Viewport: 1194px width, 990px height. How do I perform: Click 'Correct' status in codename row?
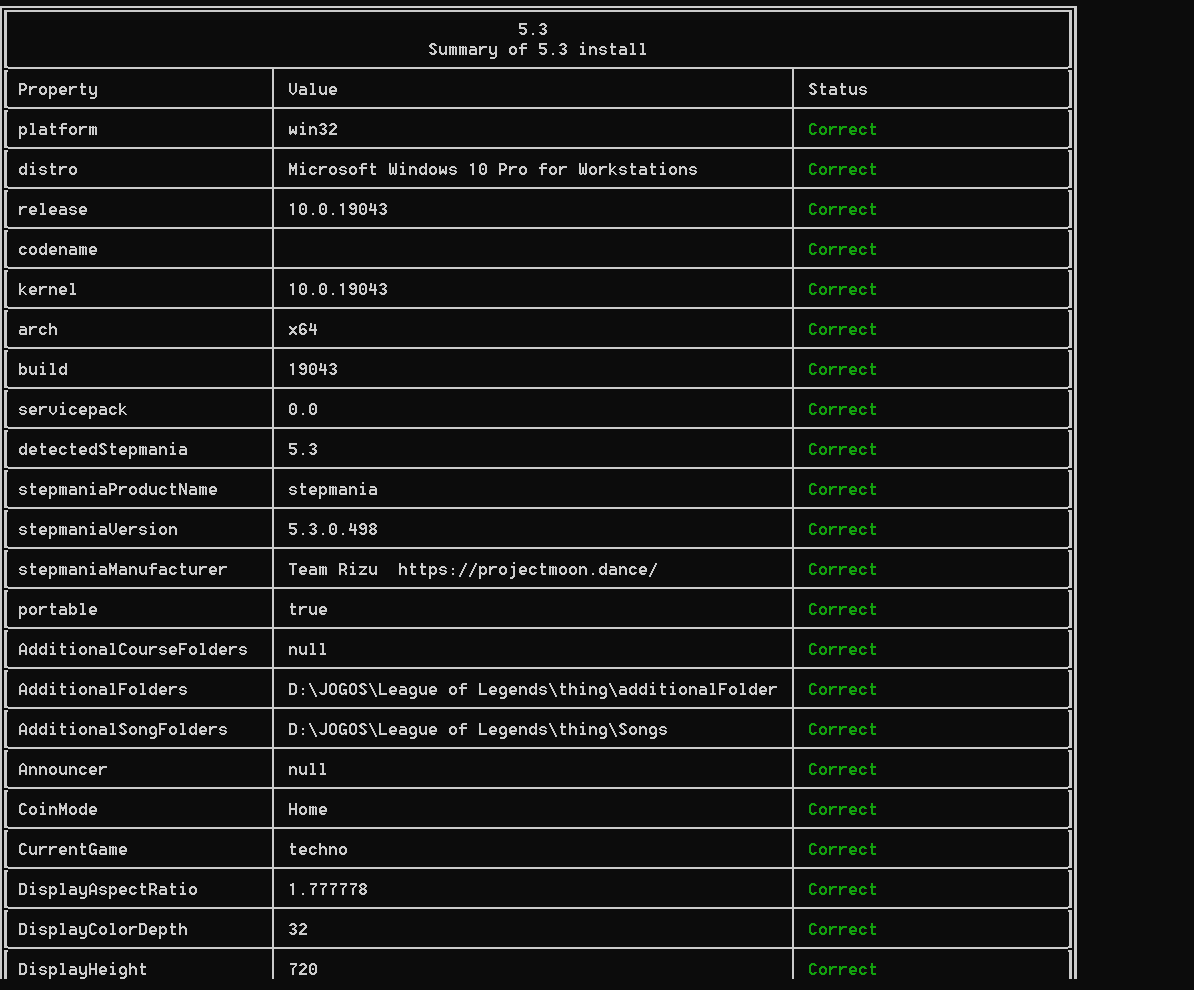(x=842, y=249)
